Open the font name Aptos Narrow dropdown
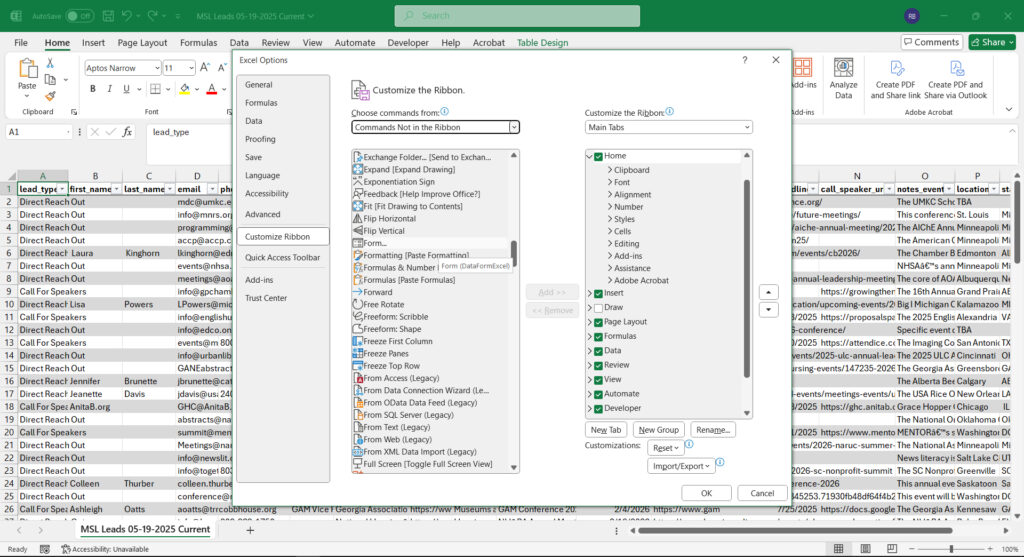This screenshot has height=557, width=1024. point(157,68)
